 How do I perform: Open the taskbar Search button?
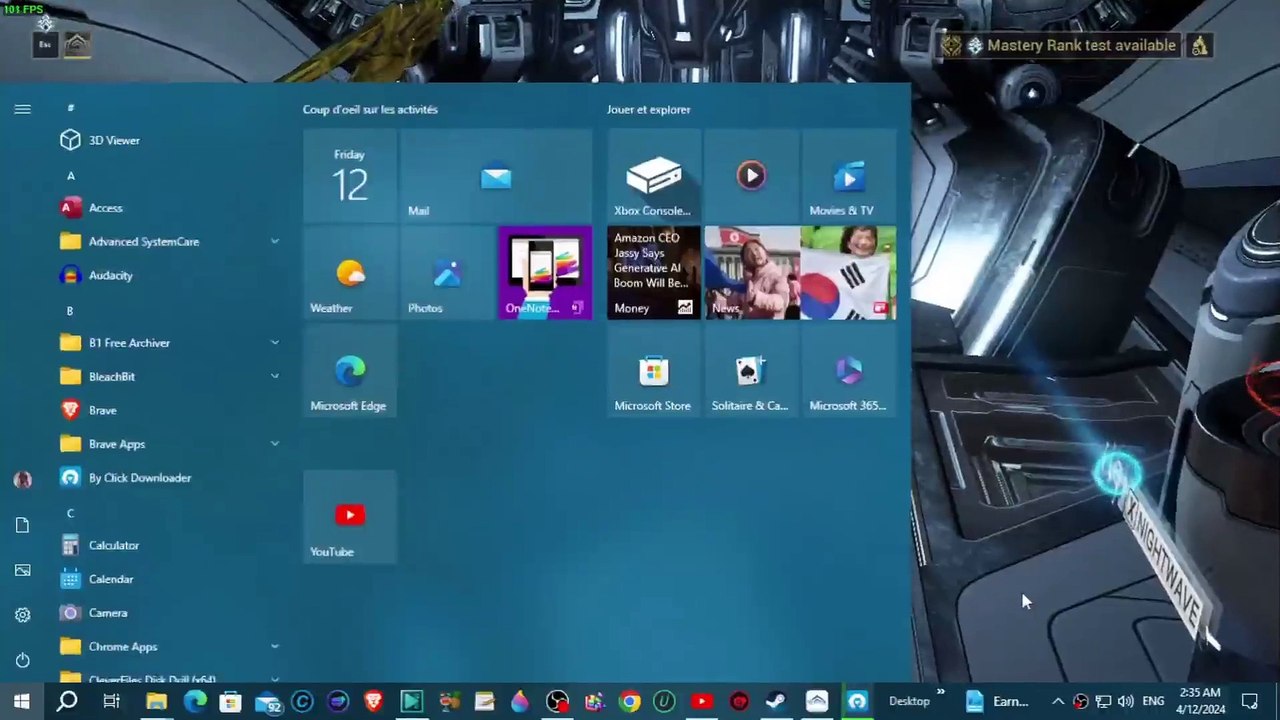[x=67, y=702]
